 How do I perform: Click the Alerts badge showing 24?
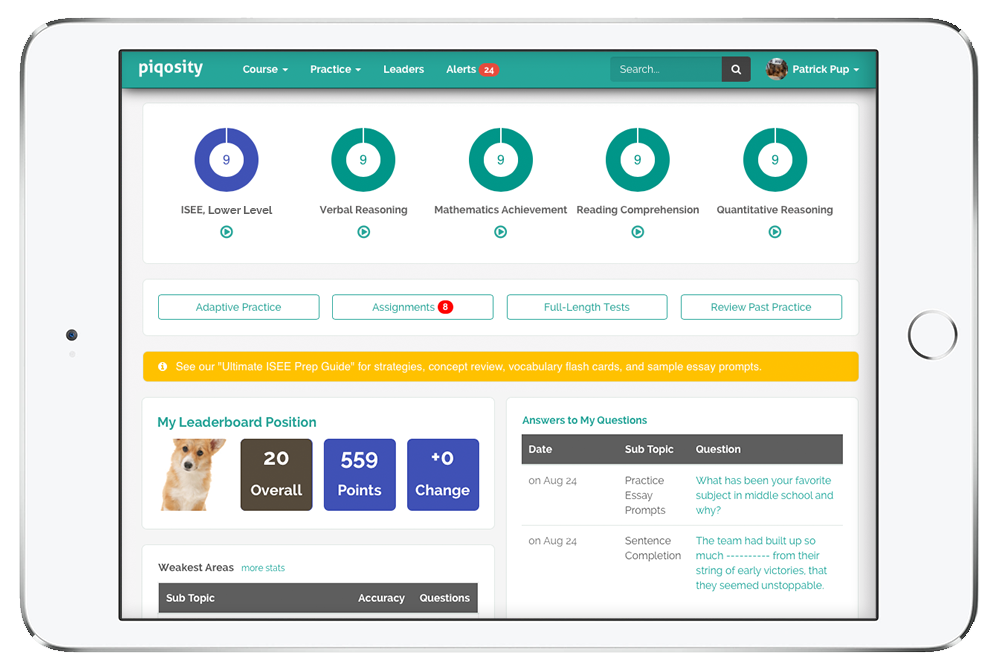(x=488, y=70)
